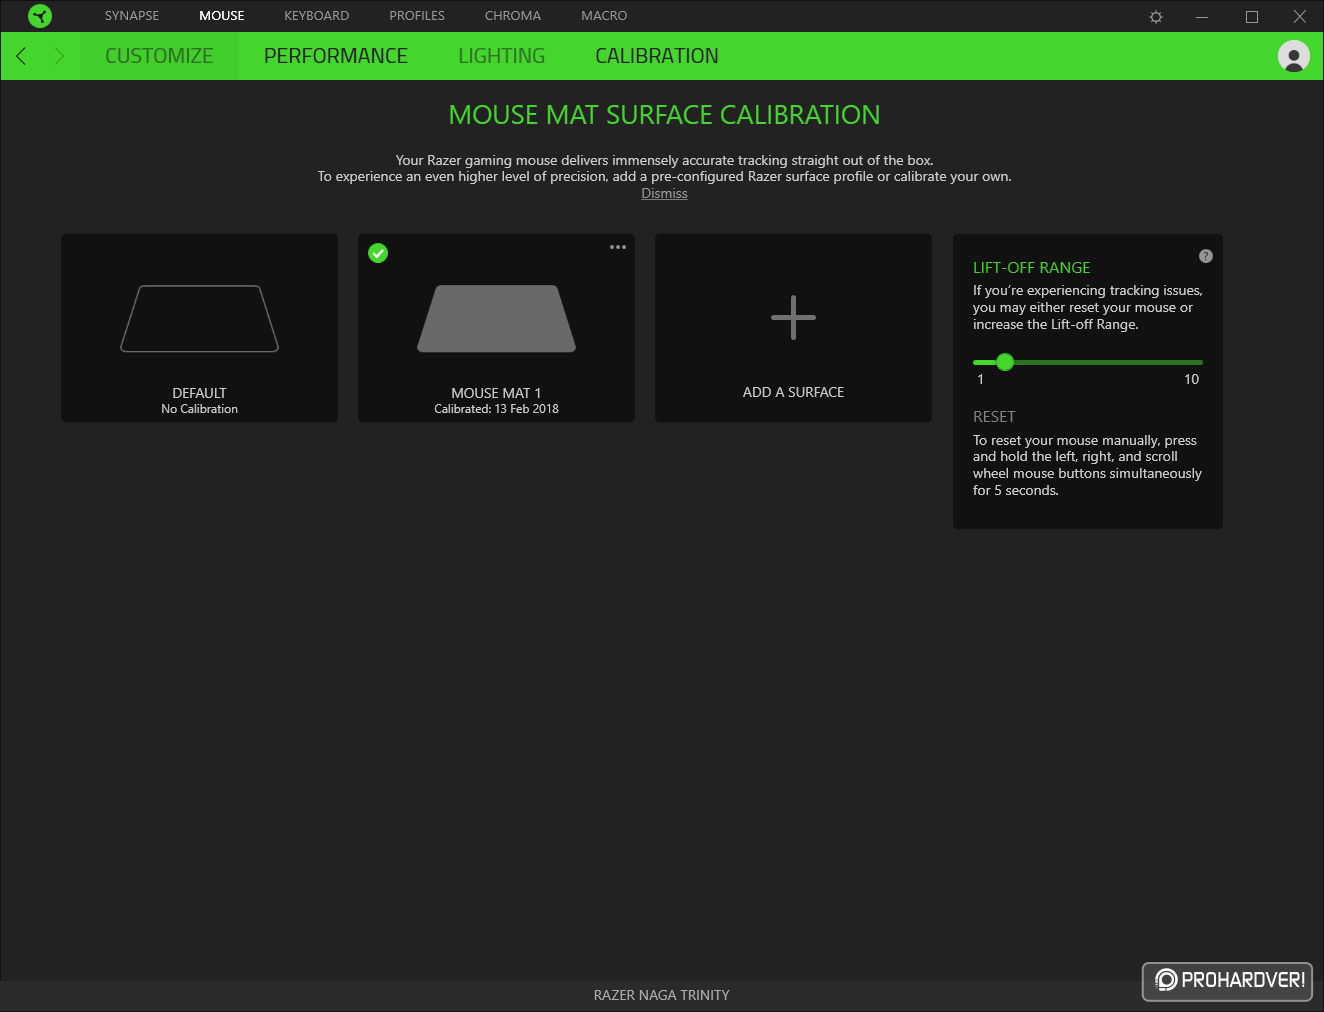Click Add A Surface label

793,392
